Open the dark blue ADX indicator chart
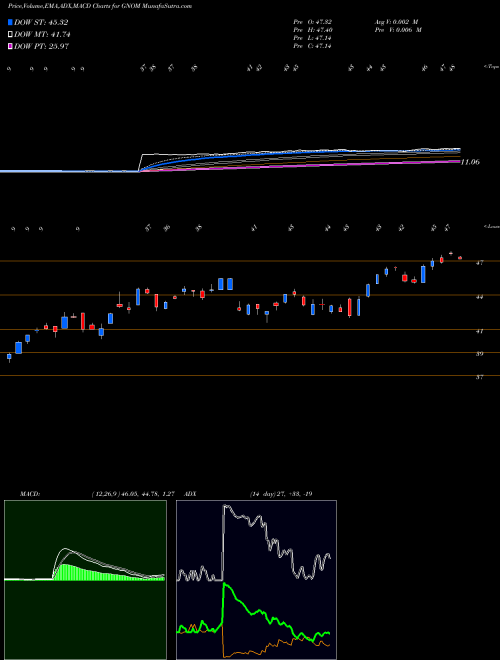The width and height of the screenshot is (500, 660). click(x=256, y=580)
